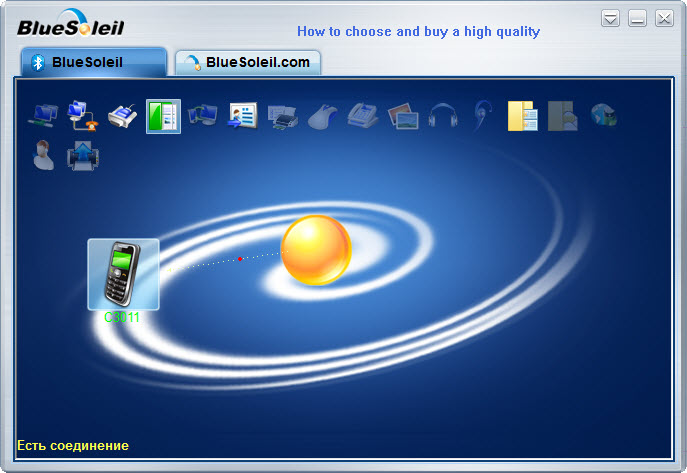
Task: Click the BlueSoleil logo
Action: point(71,24)
